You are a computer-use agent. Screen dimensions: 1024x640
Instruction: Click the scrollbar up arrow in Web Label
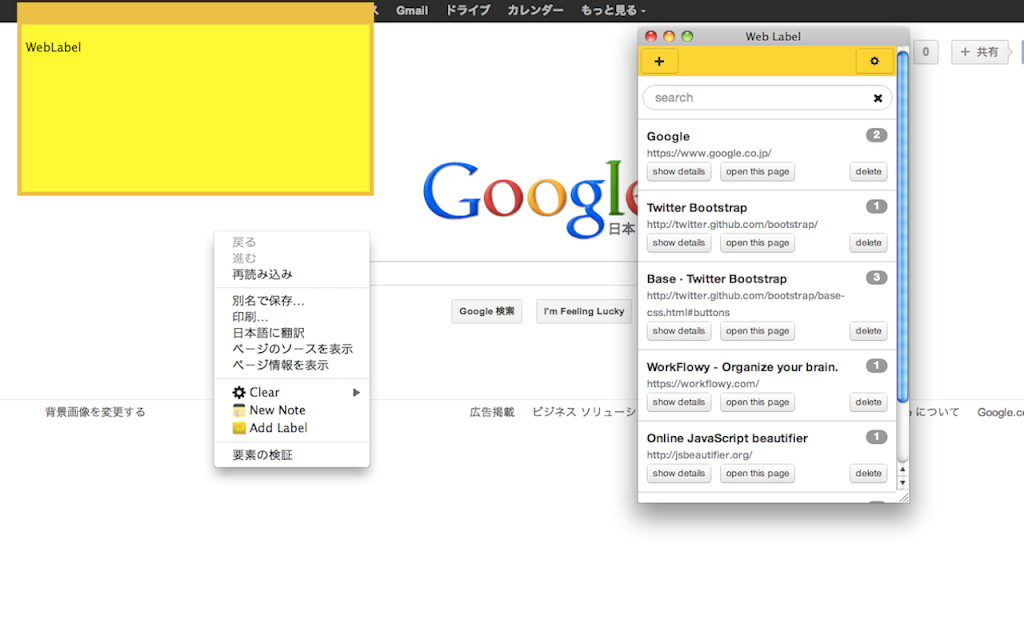click(903, 470)
